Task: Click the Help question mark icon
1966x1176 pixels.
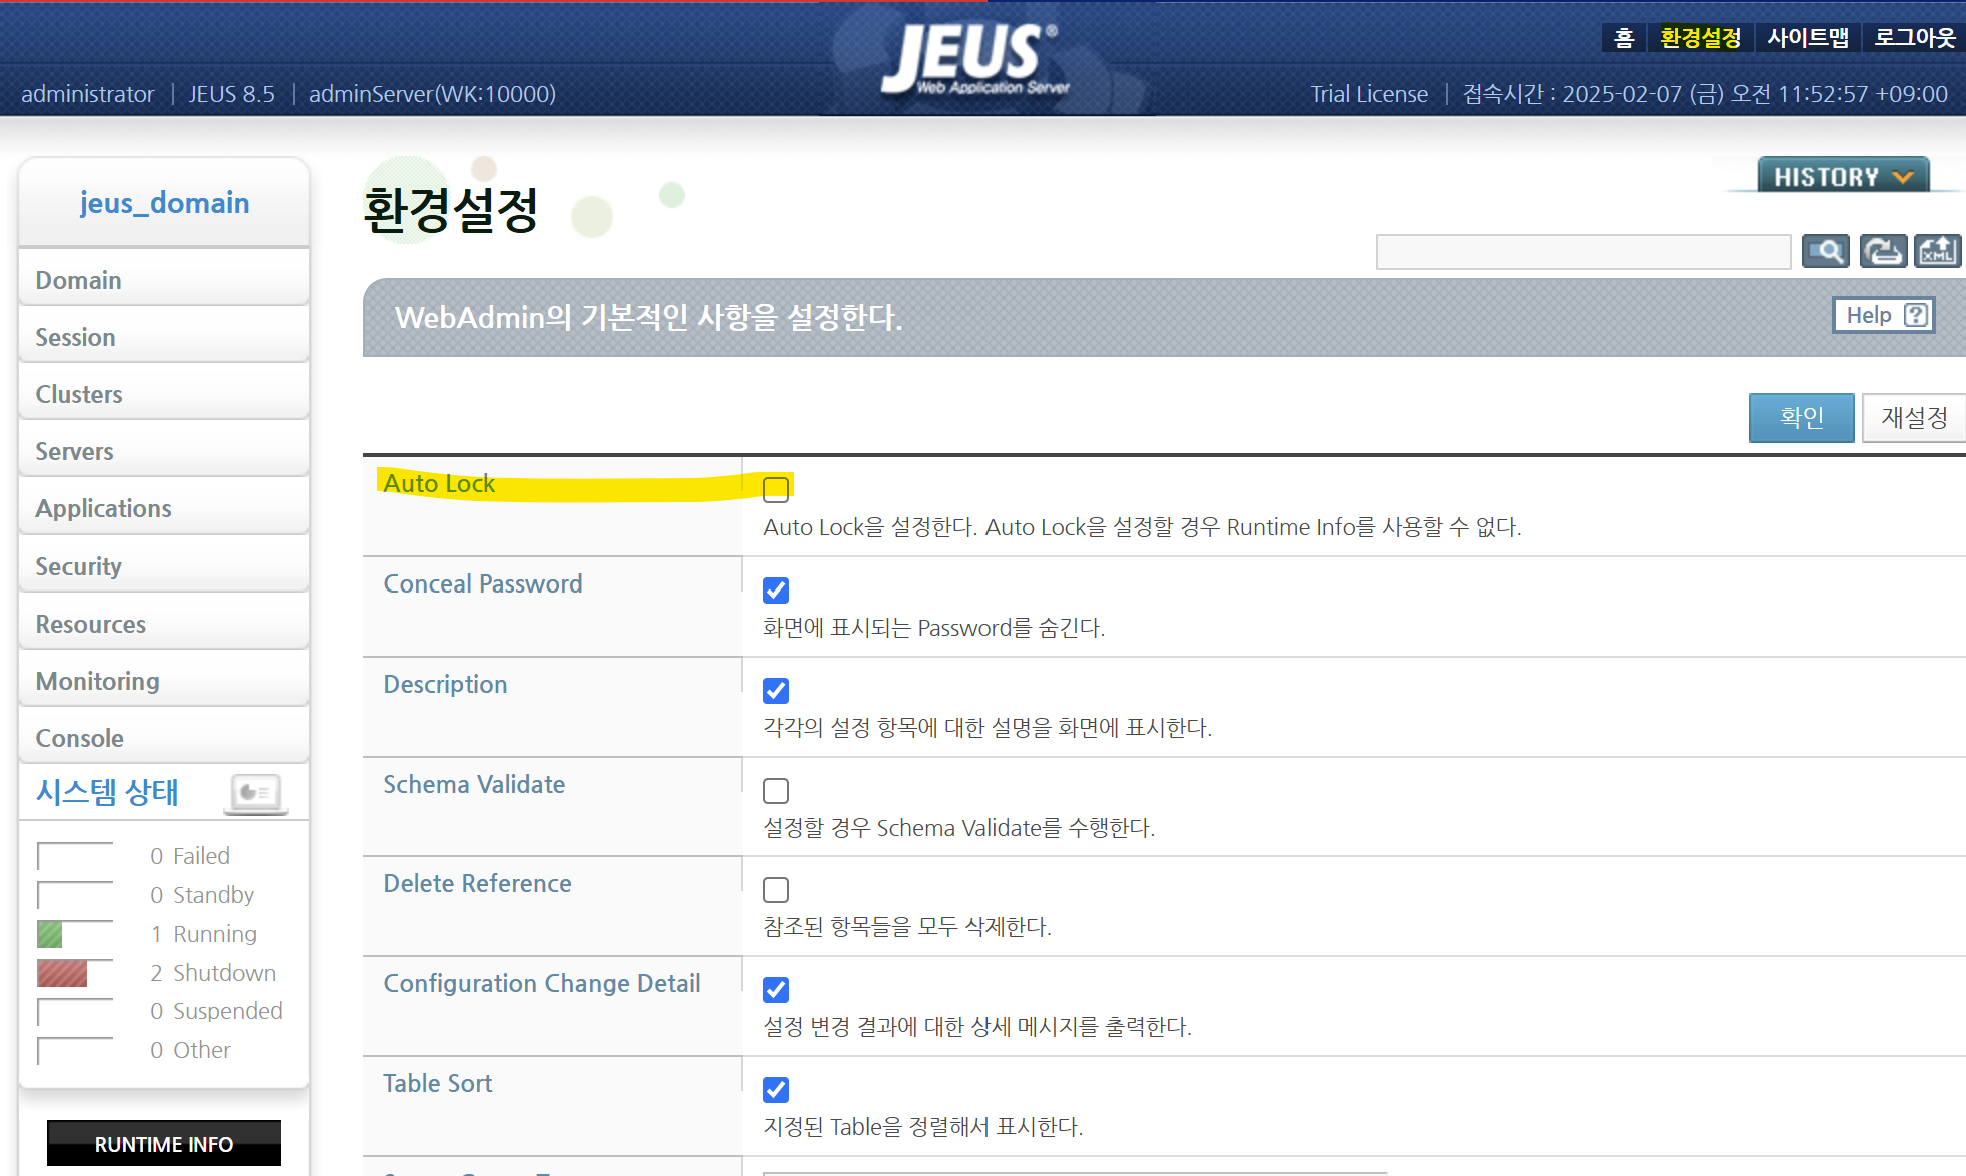Action: point(1916,315)
